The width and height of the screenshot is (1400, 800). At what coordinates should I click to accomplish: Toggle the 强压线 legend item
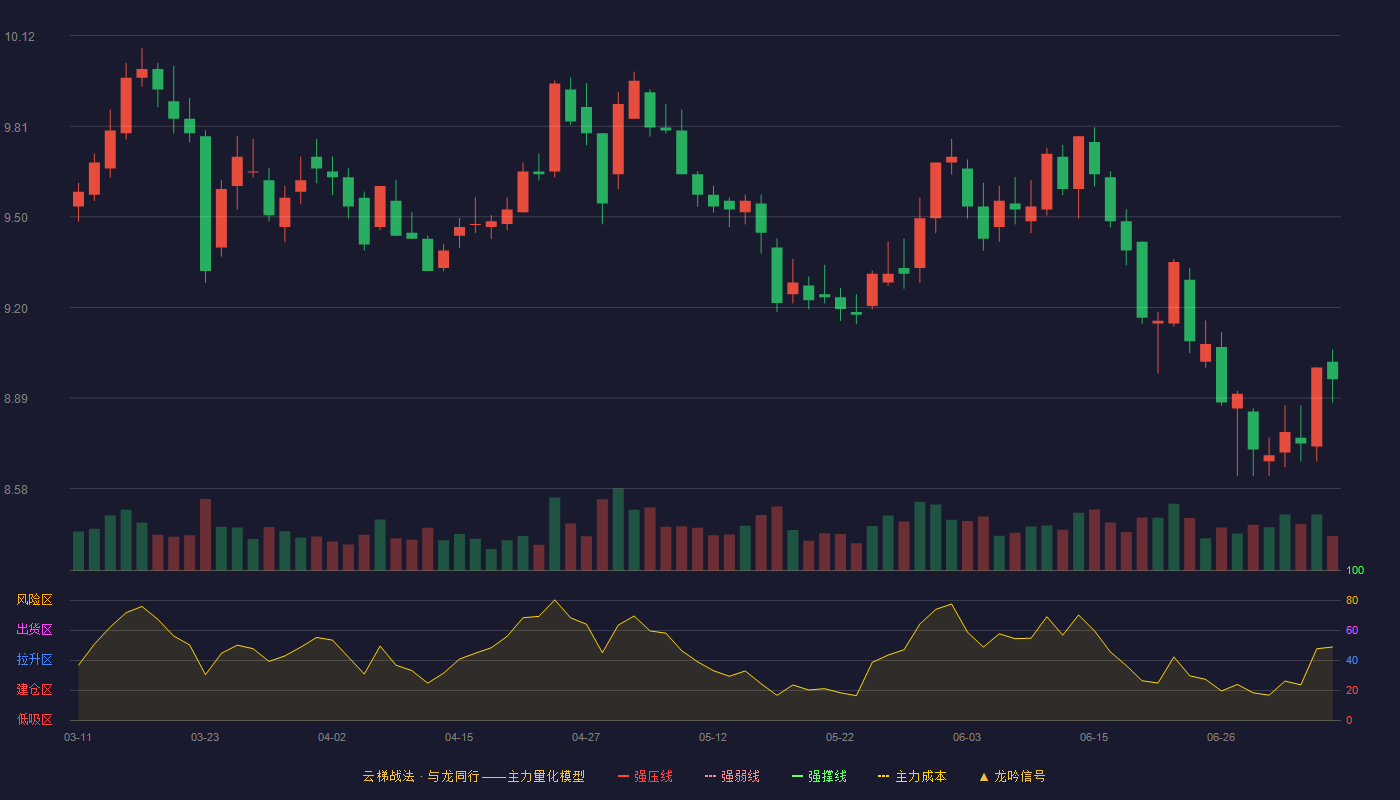point(645,776)
